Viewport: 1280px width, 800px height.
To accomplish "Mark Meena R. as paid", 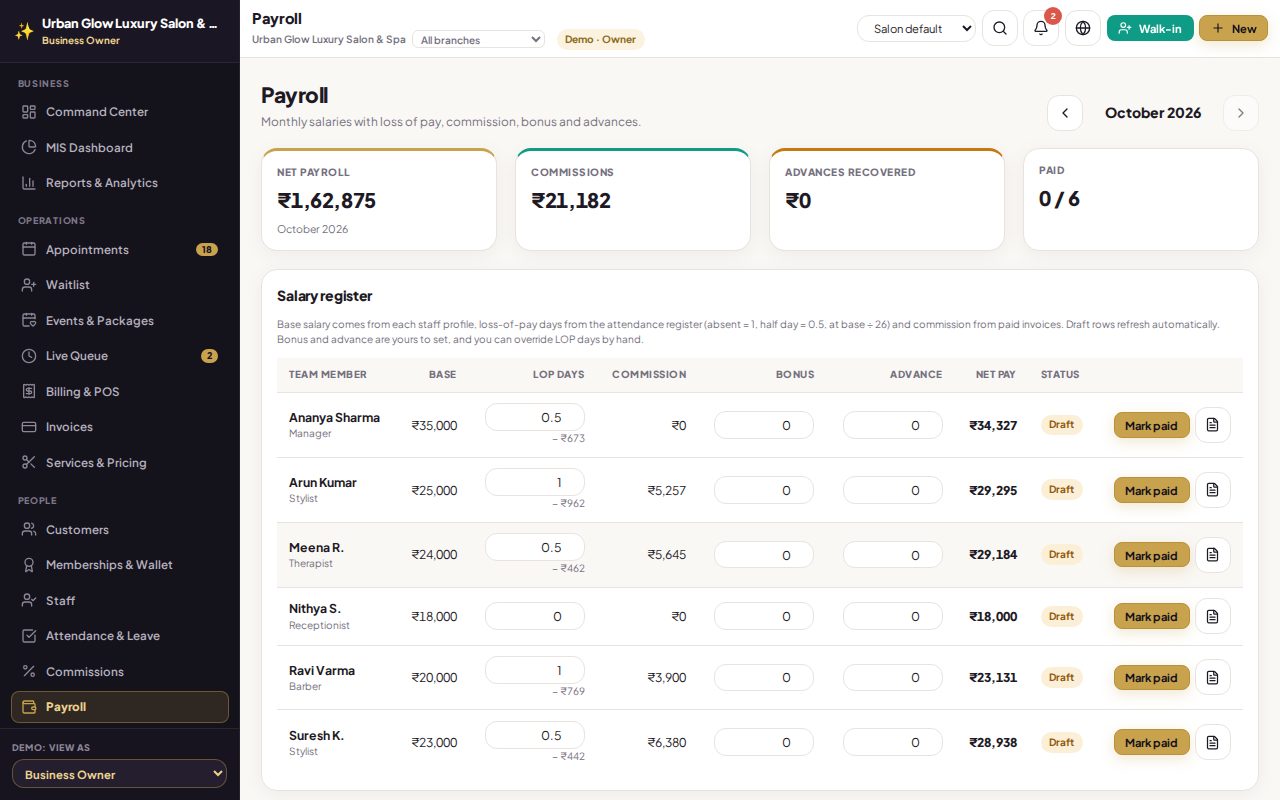I will tap(1152, 555).
